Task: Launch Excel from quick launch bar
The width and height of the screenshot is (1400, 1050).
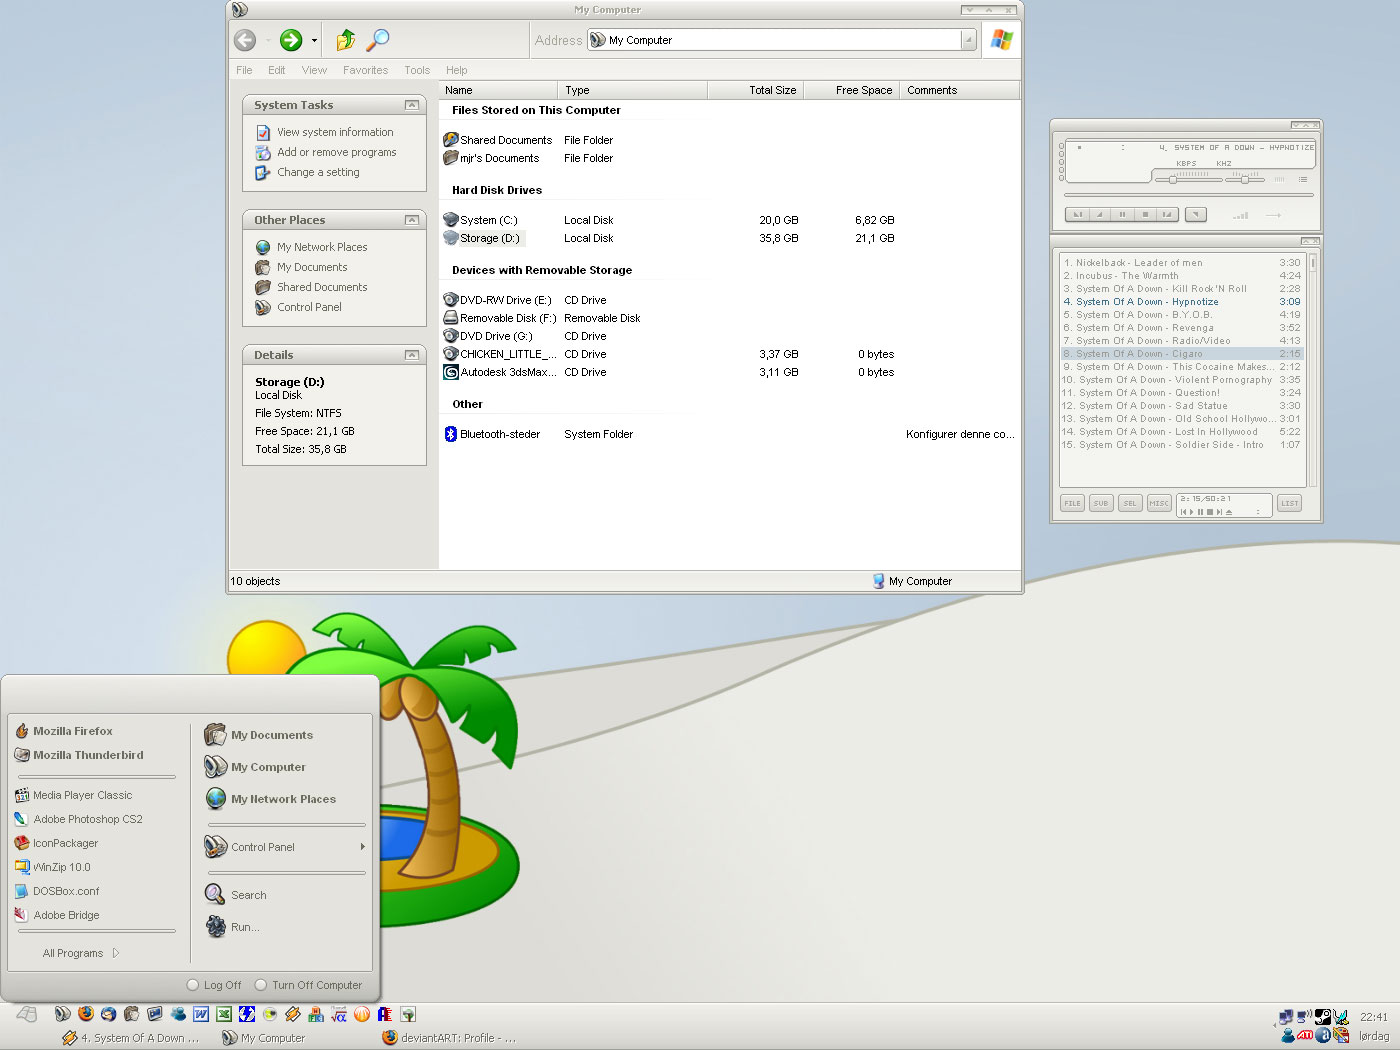Action: click(224, 1014)
